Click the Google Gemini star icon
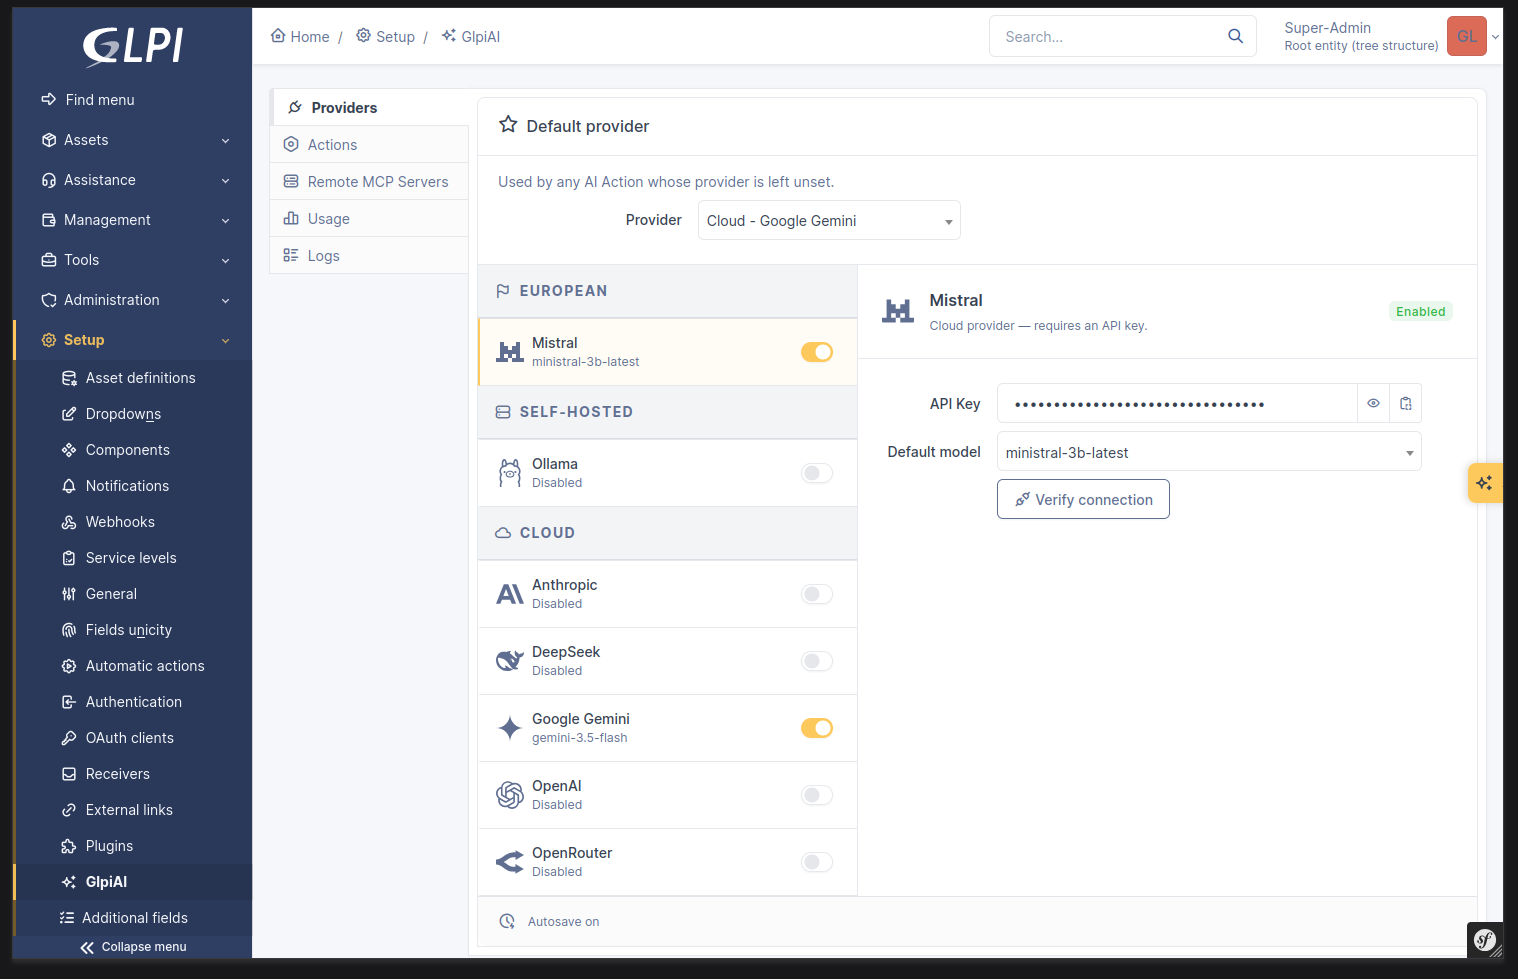The image size is (1518, 979). [x=510, y=728]
